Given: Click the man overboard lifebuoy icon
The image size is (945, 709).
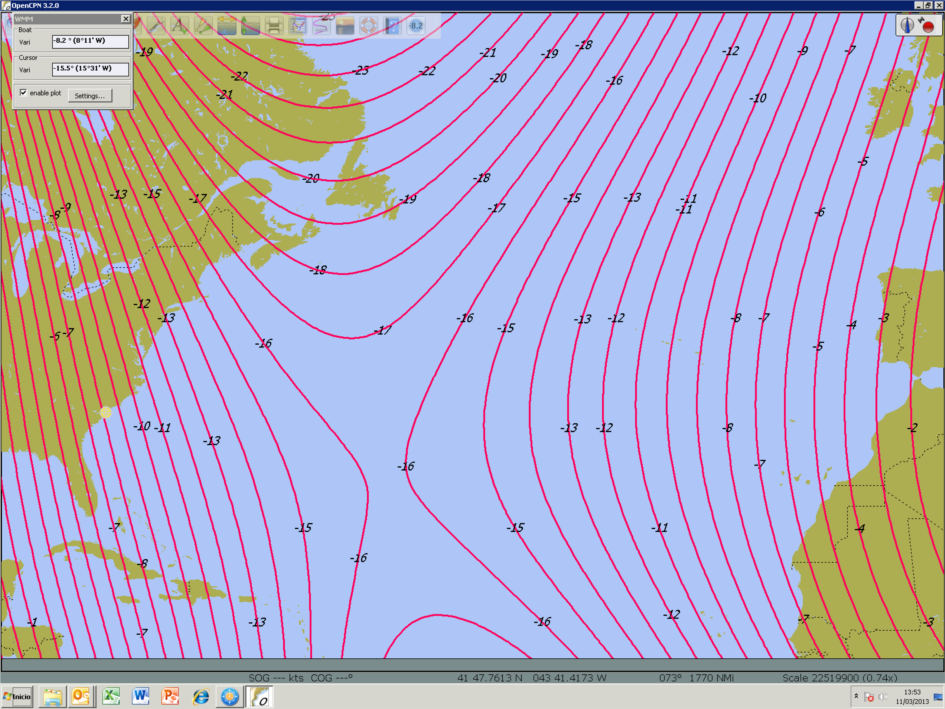Looking at the screenshot, I should pyautogui.click(x=368, y=26).
